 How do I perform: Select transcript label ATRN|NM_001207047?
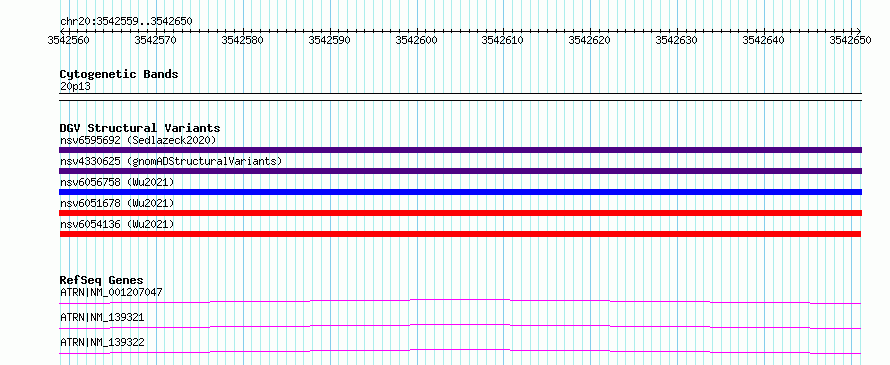[x=111, y=292]
